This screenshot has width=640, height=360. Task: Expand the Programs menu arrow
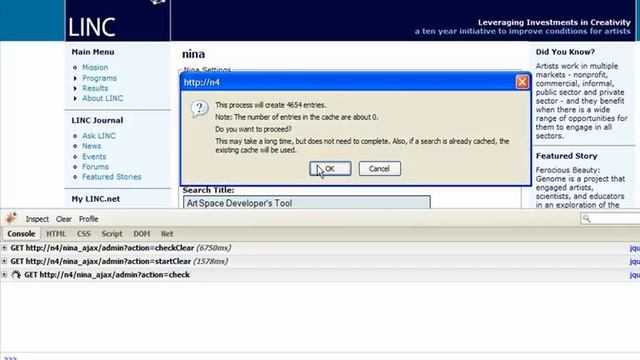click(75, 78)
